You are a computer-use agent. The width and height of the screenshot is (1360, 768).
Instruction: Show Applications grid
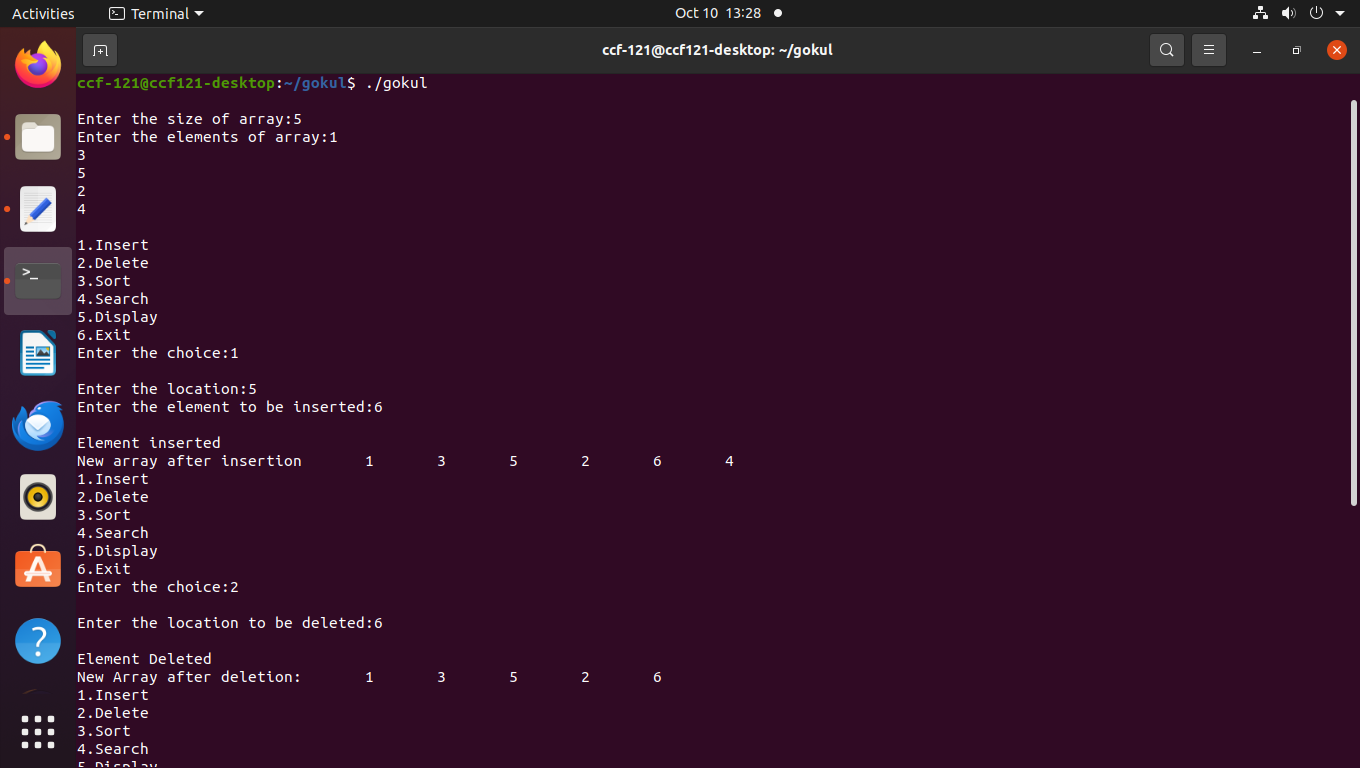pos(38,732)
